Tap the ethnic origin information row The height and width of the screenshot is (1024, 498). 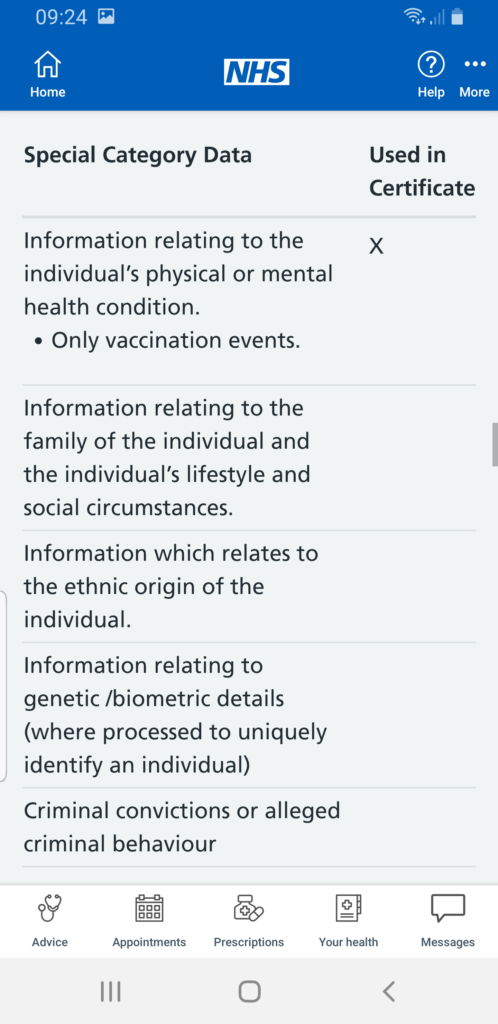click(249, 586)
